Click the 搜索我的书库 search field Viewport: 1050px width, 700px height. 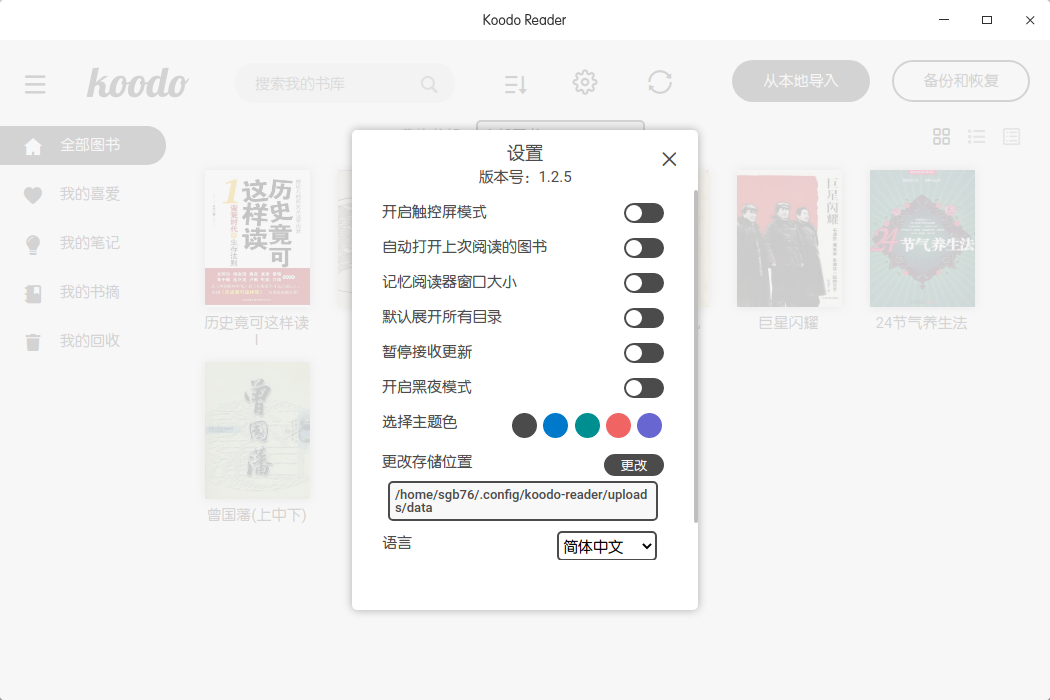point(335,84)
